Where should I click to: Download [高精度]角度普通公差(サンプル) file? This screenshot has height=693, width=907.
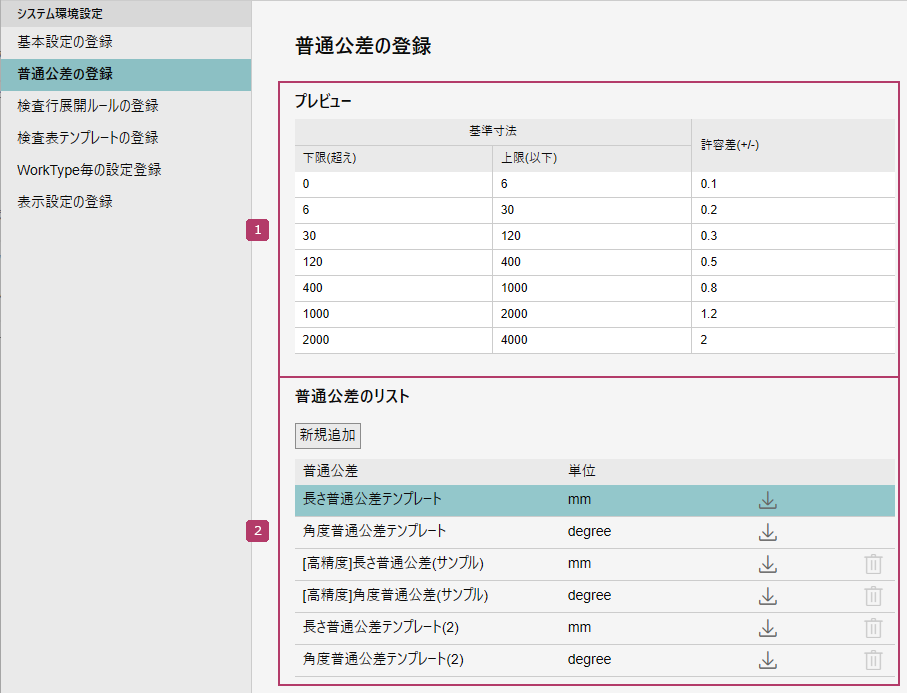coord(767,596)
